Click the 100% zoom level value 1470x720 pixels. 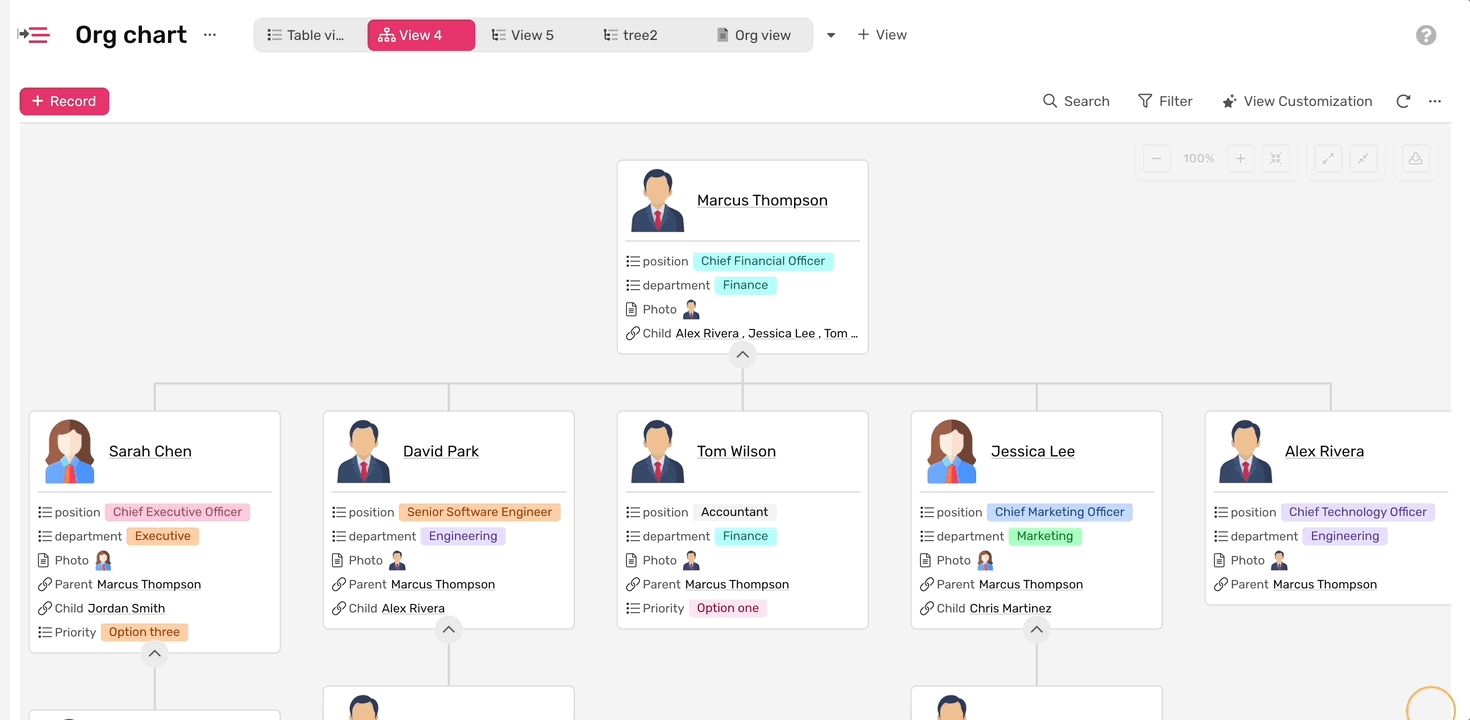(x=1198, y=158)
